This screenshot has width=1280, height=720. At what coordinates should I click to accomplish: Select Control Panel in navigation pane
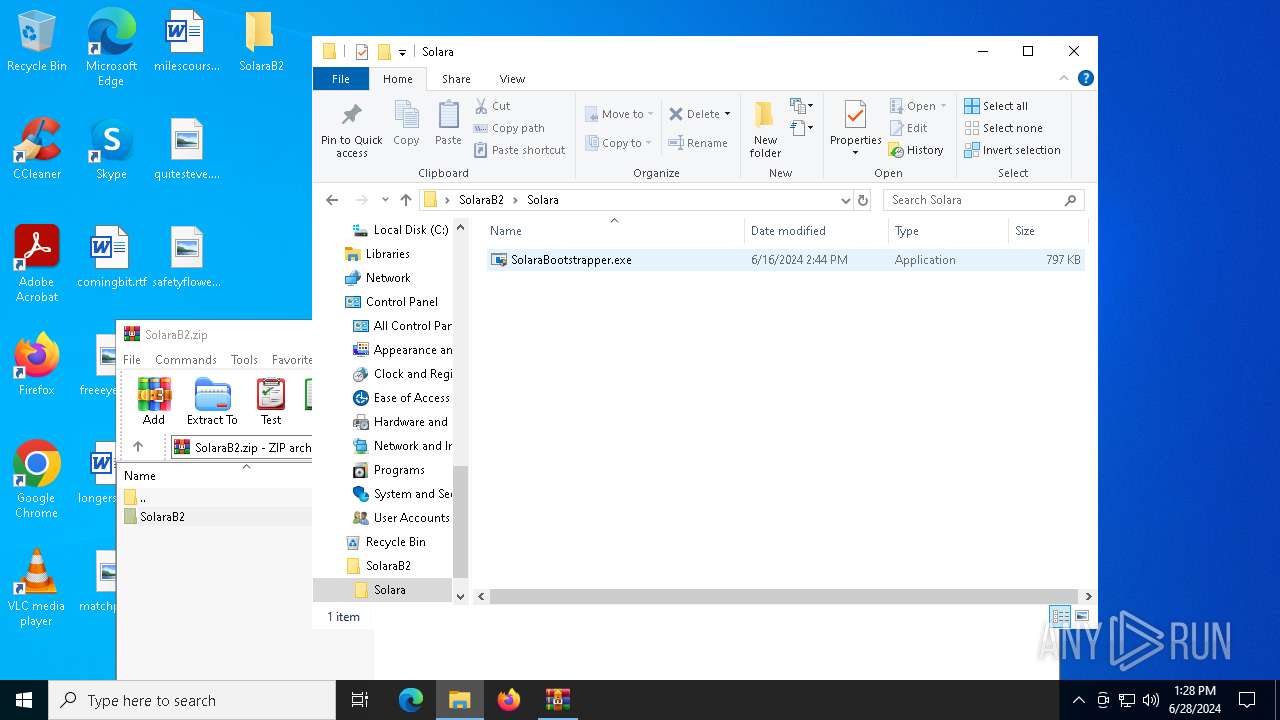click(x=391, y=302)
